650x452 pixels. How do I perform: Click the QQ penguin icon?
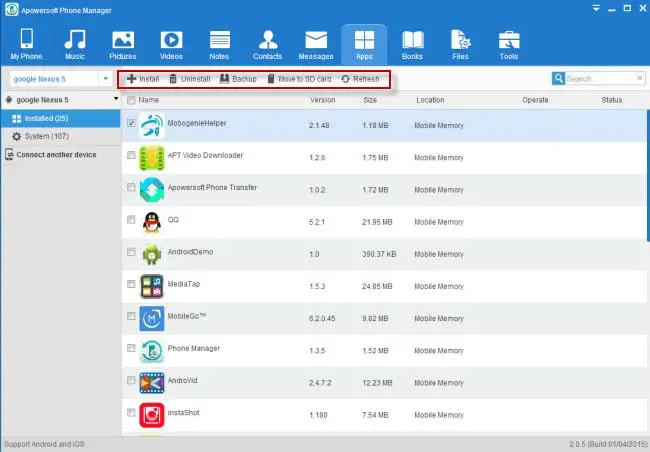(x=152, y=222)
